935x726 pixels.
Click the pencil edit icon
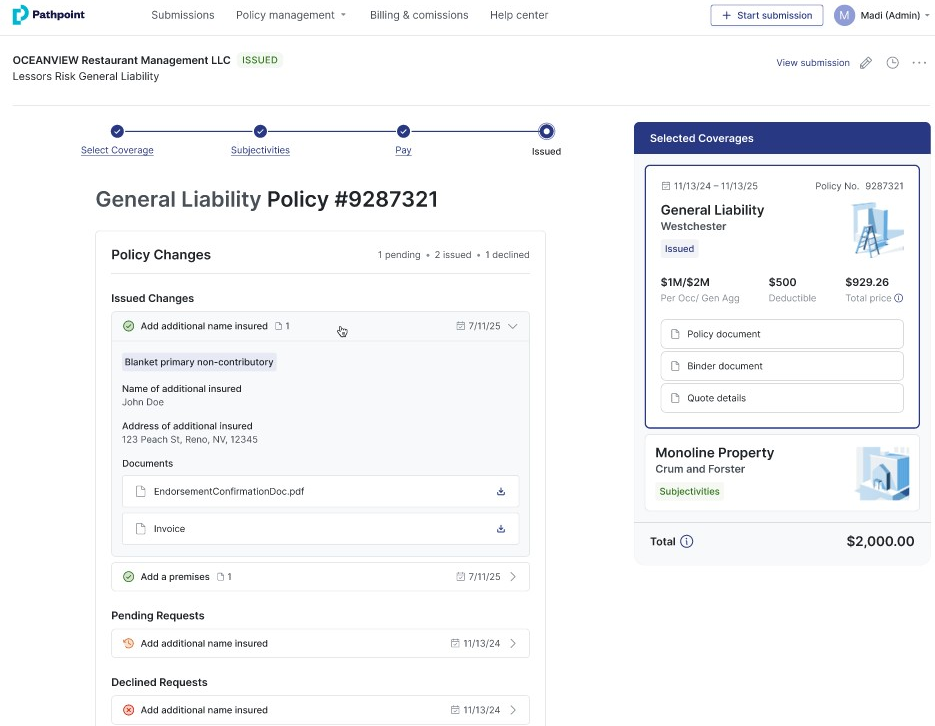pos(866,63)
